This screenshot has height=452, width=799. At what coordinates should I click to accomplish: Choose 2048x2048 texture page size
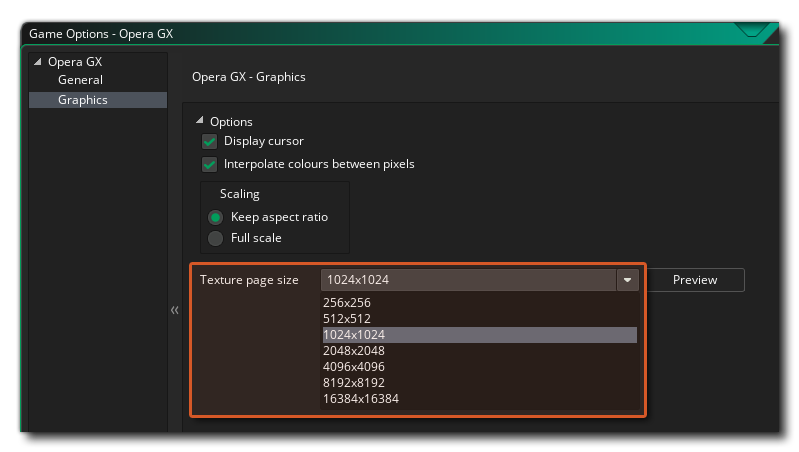click(480, 351)
